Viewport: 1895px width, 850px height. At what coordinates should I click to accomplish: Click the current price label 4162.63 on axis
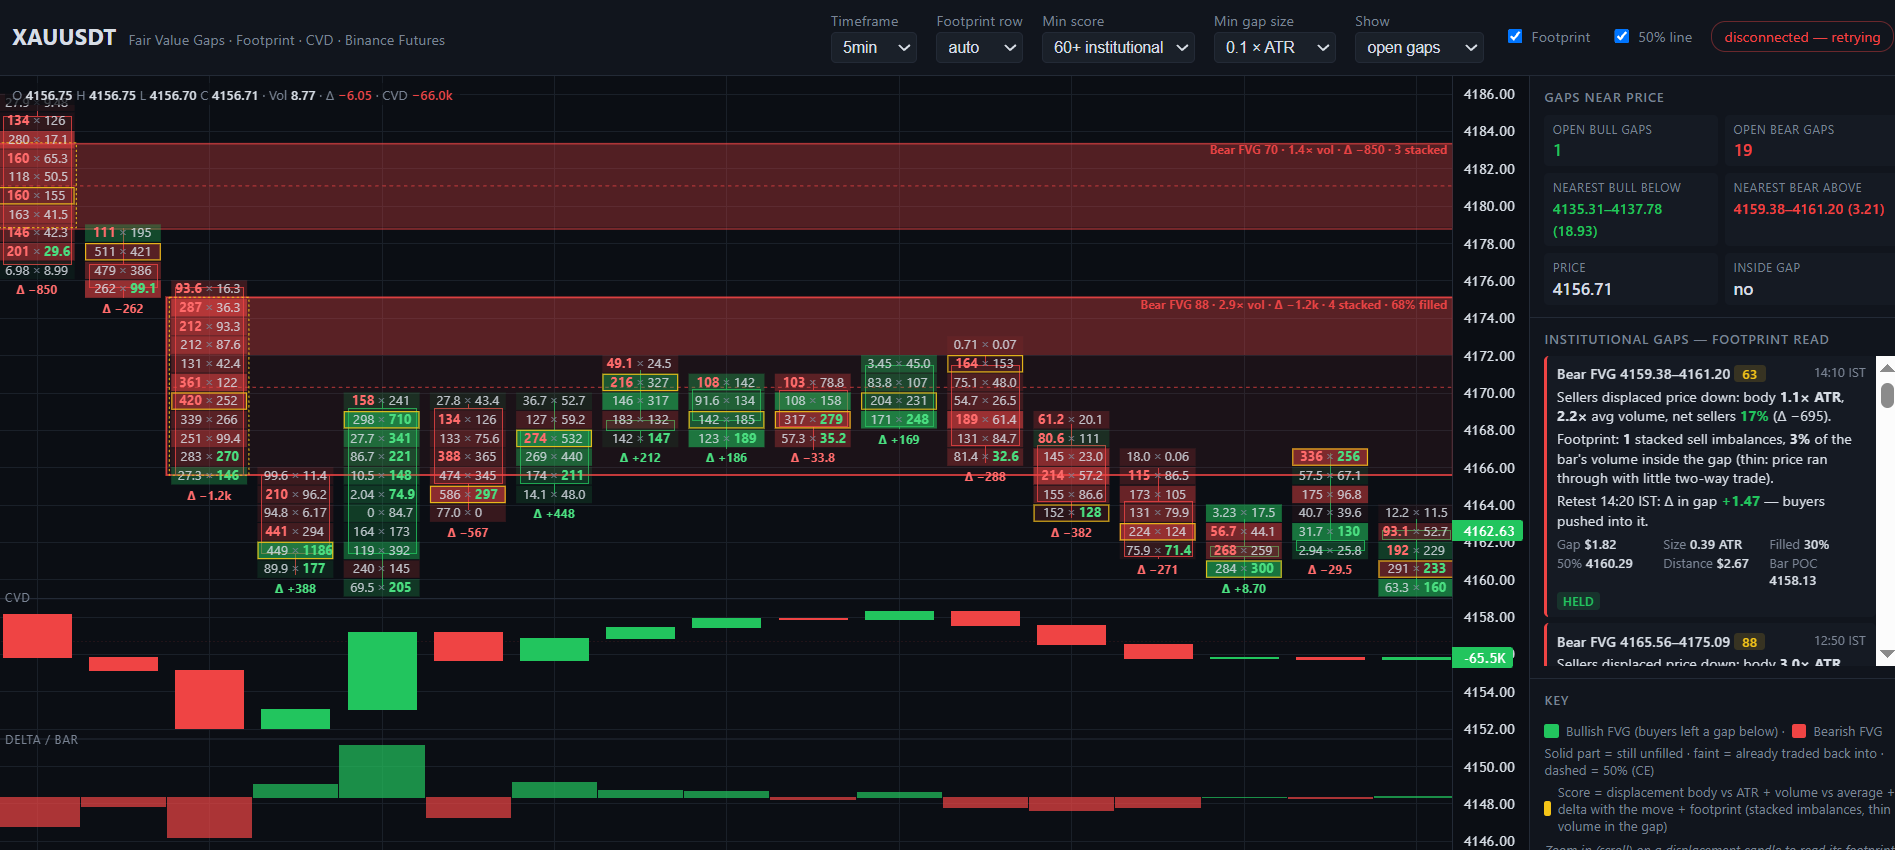point(1489,531)
